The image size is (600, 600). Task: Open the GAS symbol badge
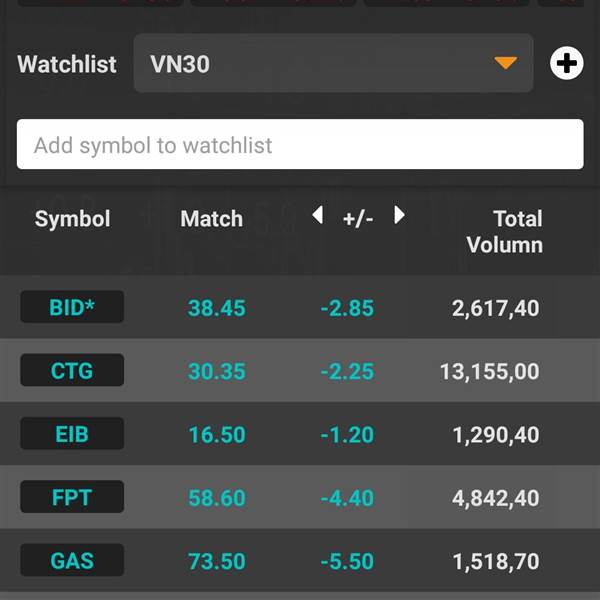pos(72,560)
